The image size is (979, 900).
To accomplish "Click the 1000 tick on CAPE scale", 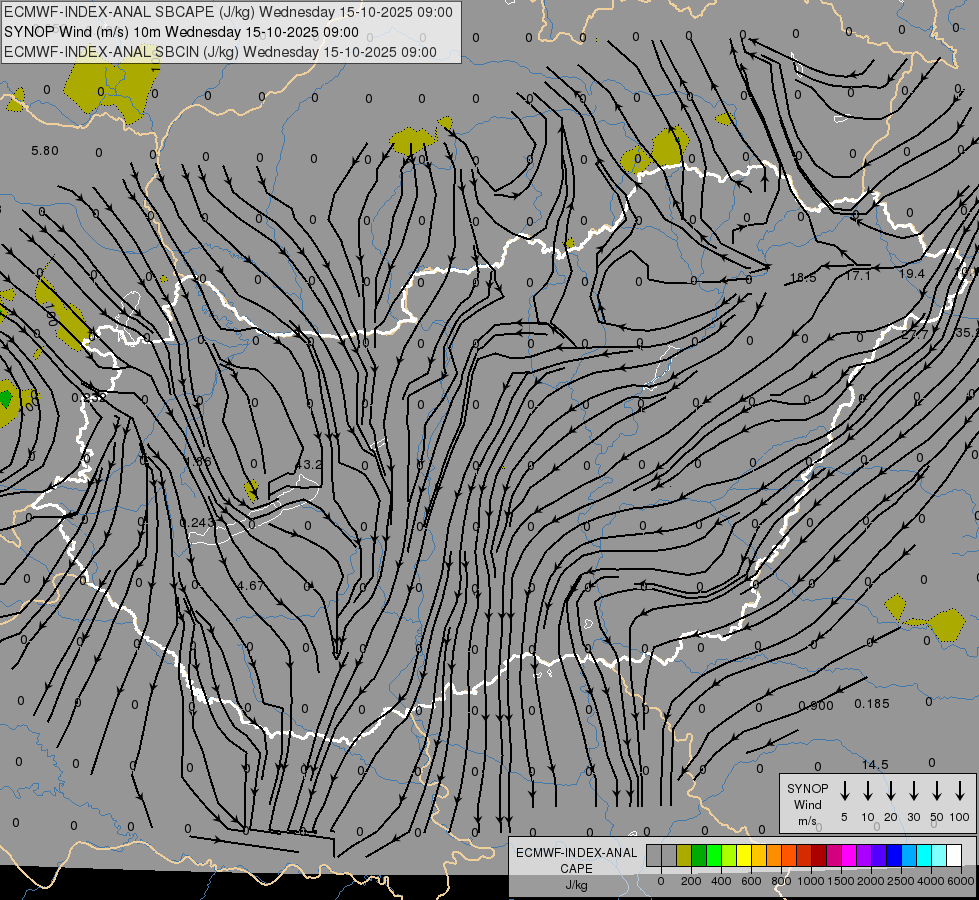I will (x=810, y=881).
